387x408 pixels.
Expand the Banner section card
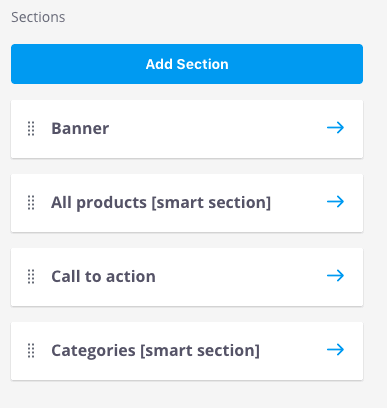(187, 129)
